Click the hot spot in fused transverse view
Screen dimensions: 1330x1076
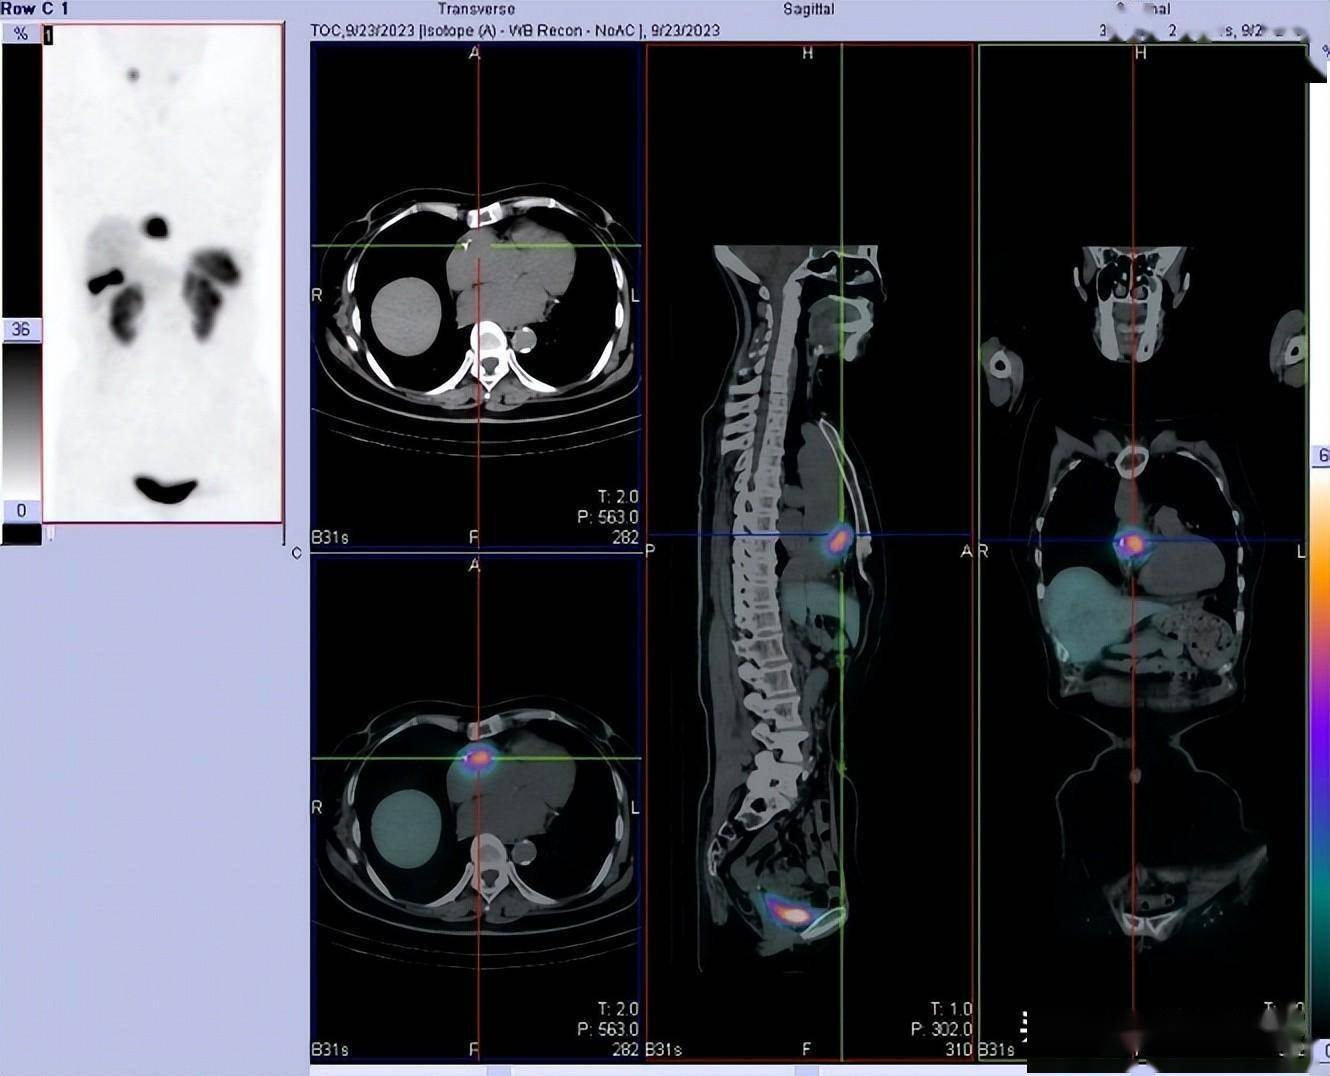479,758
